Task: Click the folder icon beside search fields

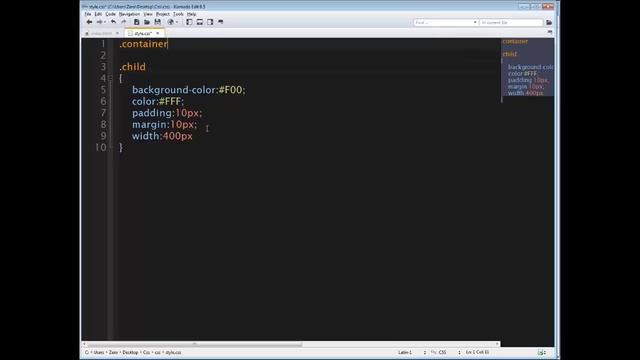Action: click(549, 22)
